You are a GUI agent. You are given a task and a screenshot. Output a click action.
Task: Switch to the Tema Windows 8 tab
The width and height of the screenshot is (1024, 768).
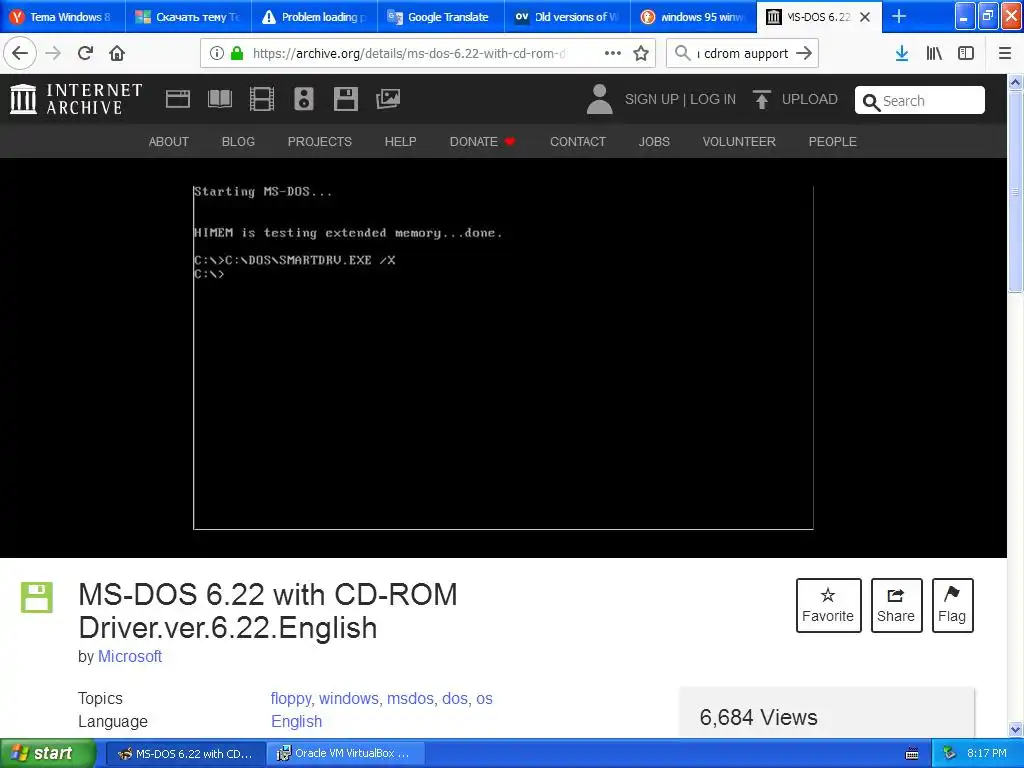pyautogui.click(x=63, y=17)
